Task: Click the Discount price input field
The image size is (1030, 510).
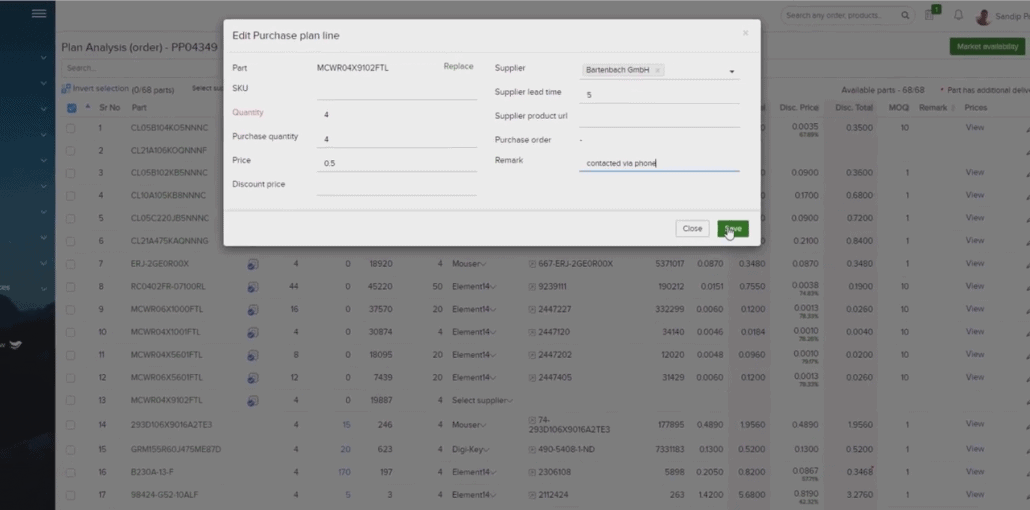Action: click(397, 187)
